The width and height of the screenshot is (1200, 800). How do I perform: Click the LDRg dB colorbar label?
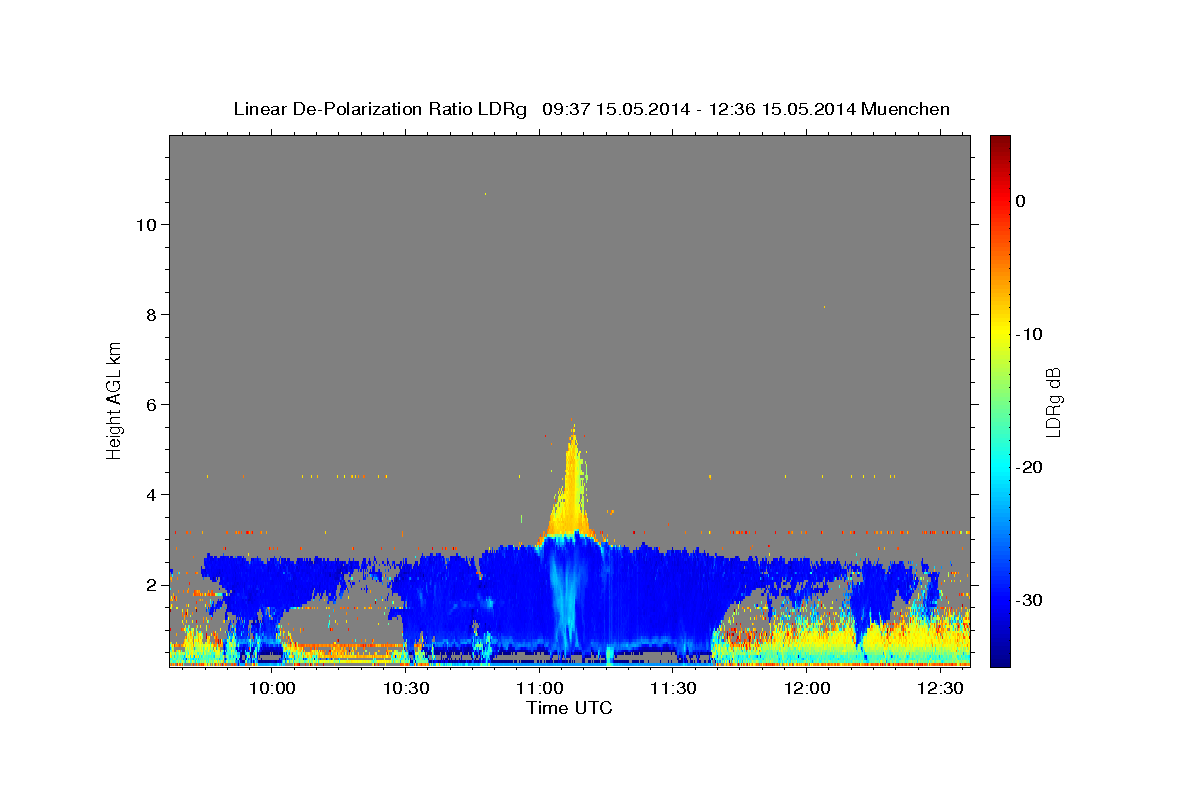coord(1053,401)
